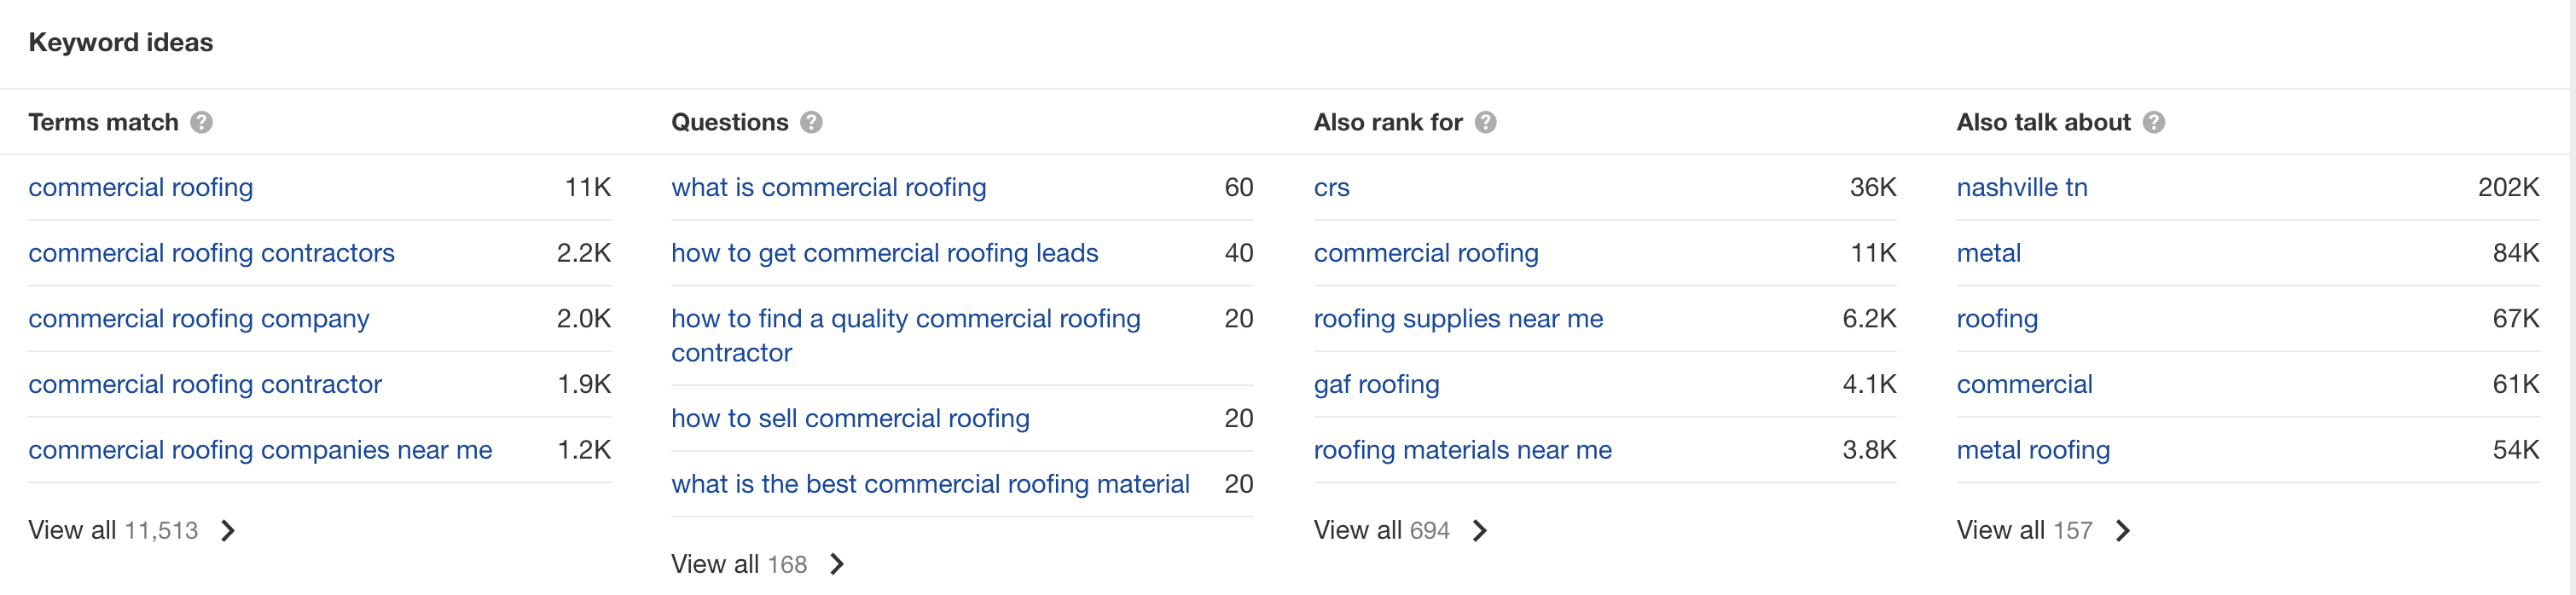Viewport: 2576px width, 595px height.
Task: Expand View all 168 questions
Action: pos(758,564)
